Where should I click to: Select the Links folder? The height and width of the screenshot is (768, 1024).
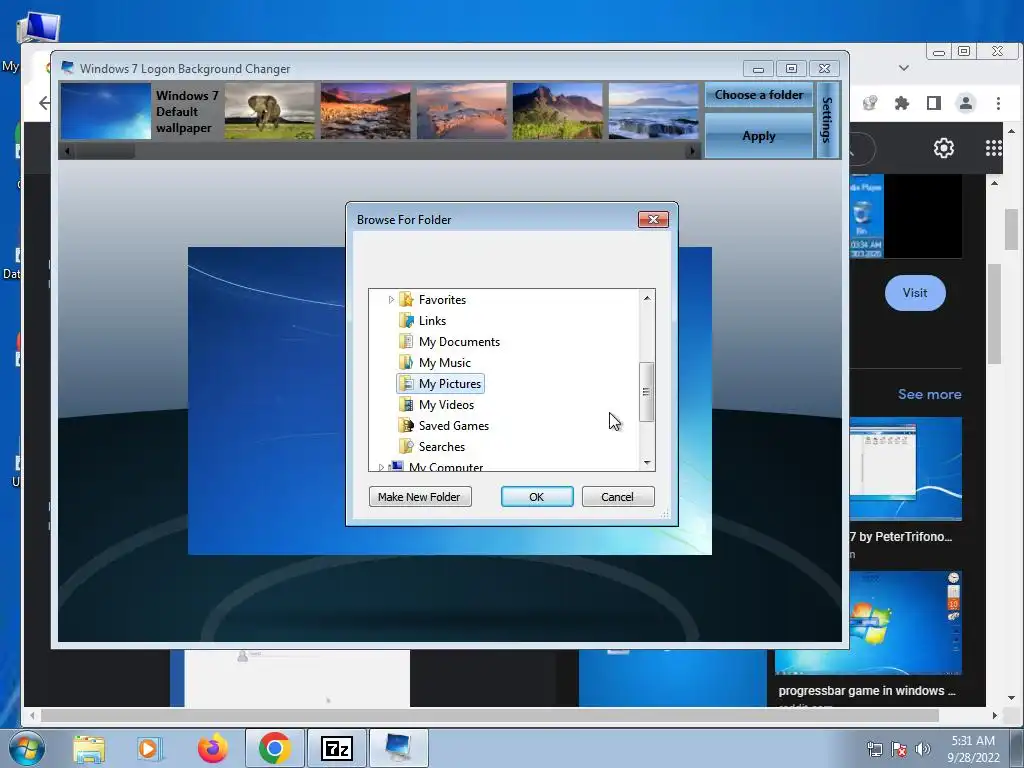(432, 321)
